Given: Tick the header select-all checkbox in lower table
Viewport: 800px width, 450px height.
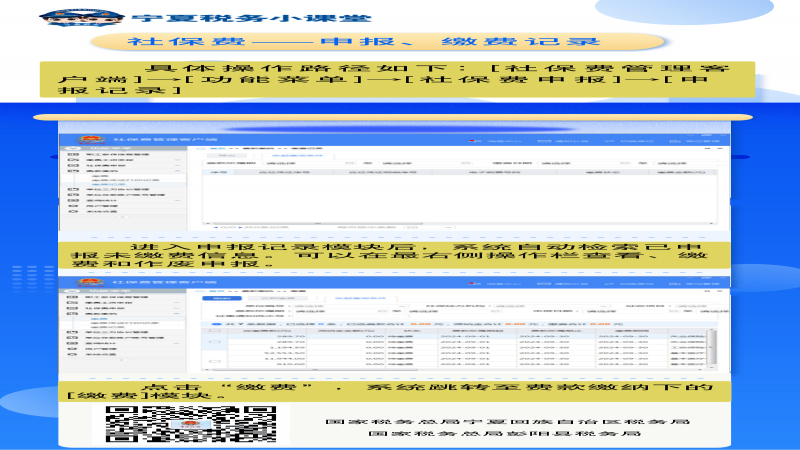Looking at the screenshot, I should point(215,331).
